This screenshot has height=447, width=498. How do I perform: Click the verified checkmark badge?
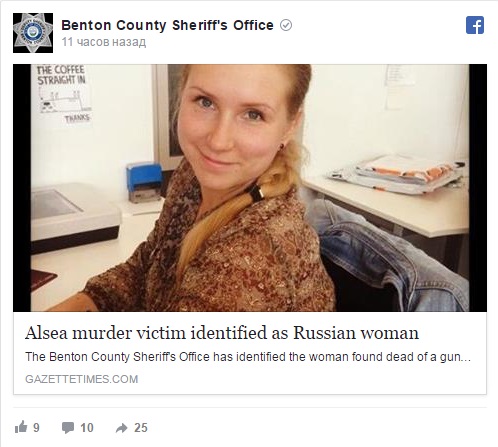(x=286, y=25)
